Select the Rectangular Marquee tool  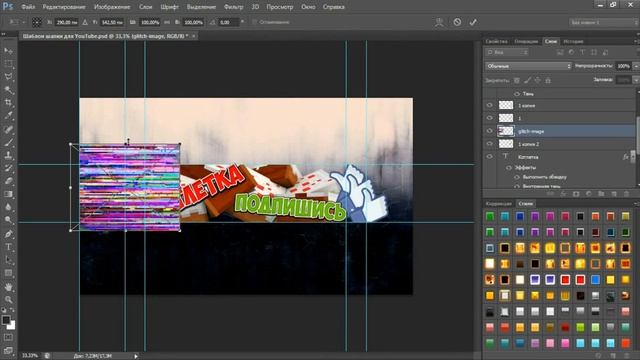[x=8, y=64]
